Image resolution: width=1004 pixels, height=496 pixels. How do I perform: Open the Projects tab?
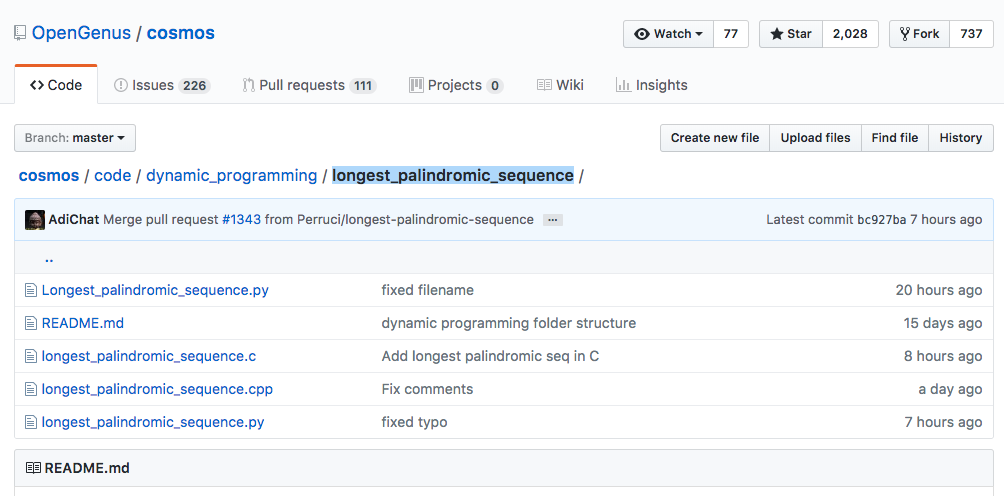click(x=456, y=85)
